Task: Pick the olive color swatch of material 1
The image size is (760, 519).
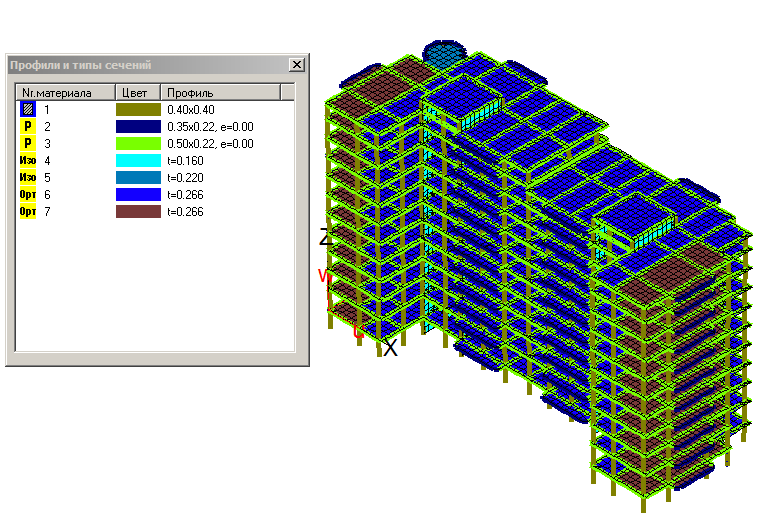Action: coord(138,110)
